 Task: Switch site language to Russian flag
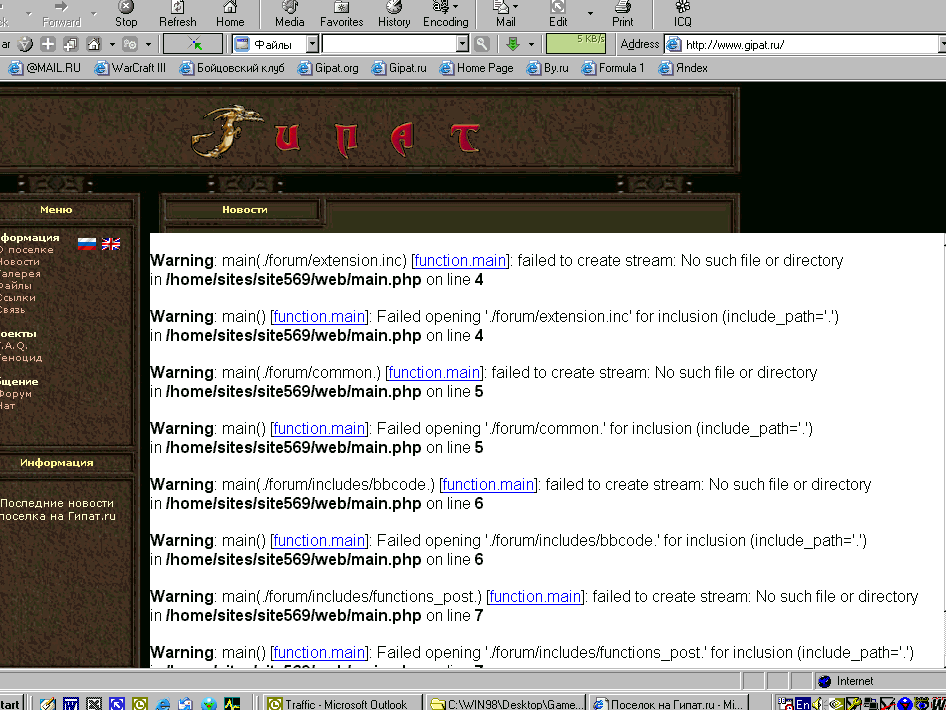point(87,243)
